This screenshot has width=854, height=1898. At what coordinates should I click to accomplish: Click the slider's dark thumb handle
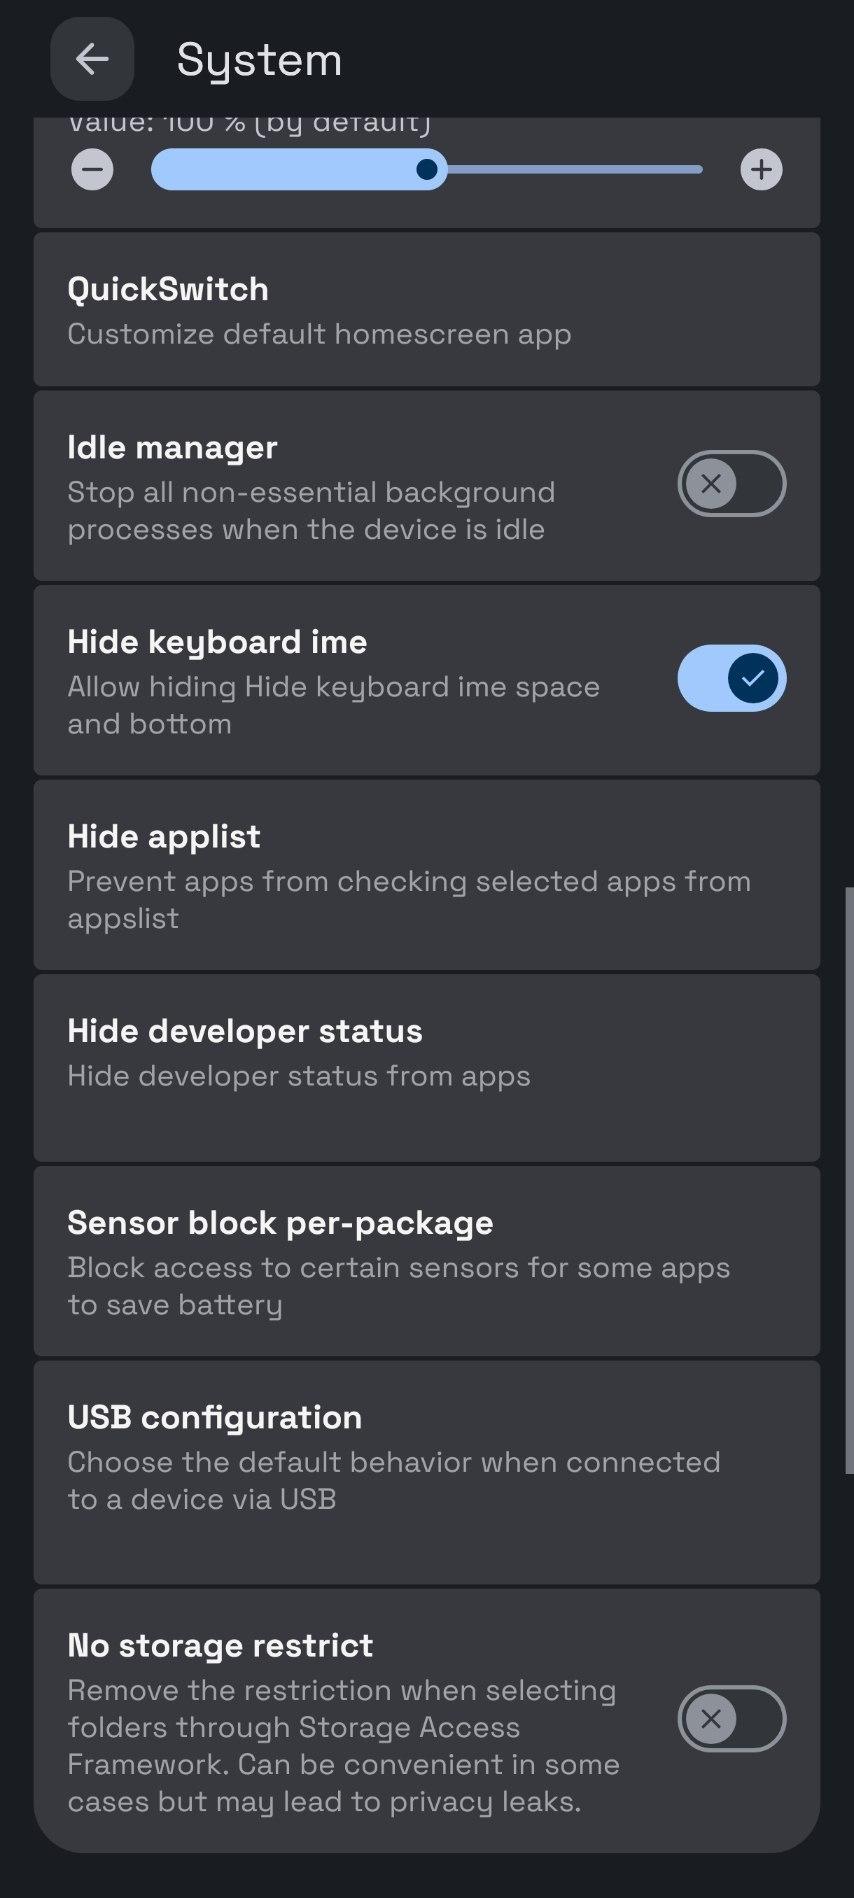coord(427,169)
